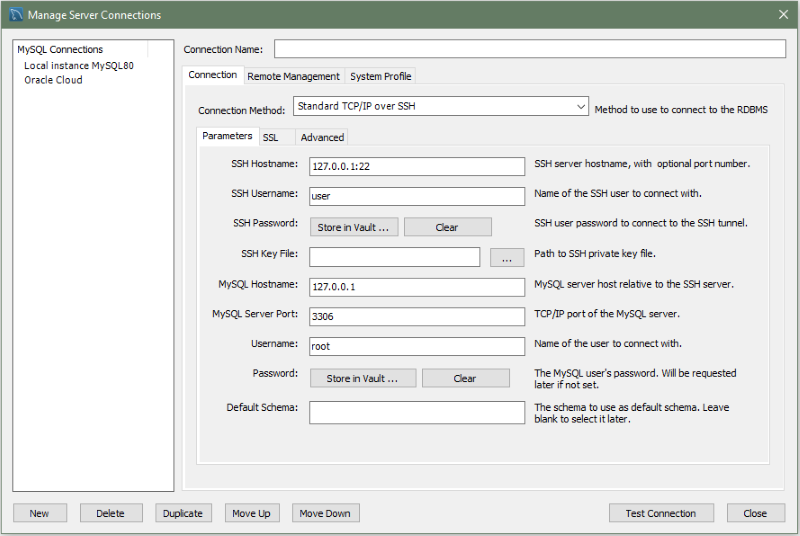Select the Oracle Cloud connection
Viewport: 800px width, 536px height.
pyautogui.click(x=53, y=80)
